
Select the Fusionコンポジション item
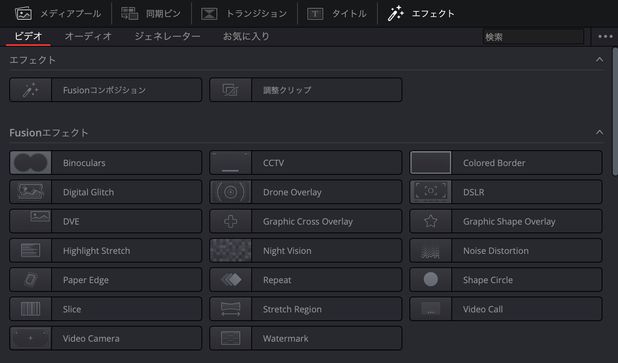click(106, 90)
